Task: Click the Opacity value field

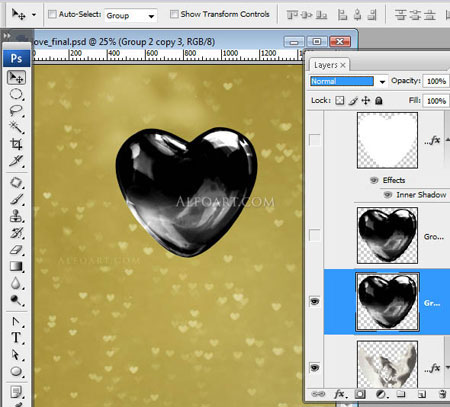Action: 436,81
